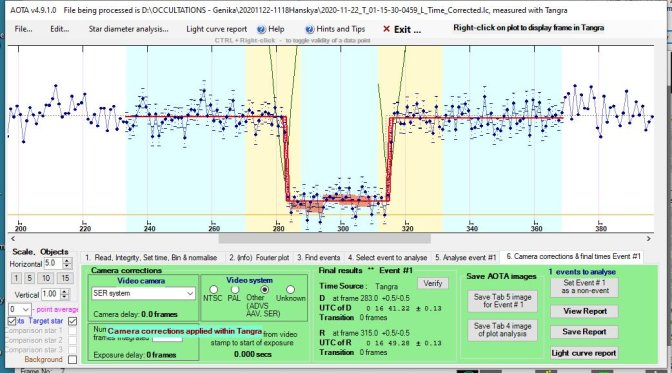Switch to tab 5 Analyse event #1
This screenshot has height=373, width=672.
point(465,258)
